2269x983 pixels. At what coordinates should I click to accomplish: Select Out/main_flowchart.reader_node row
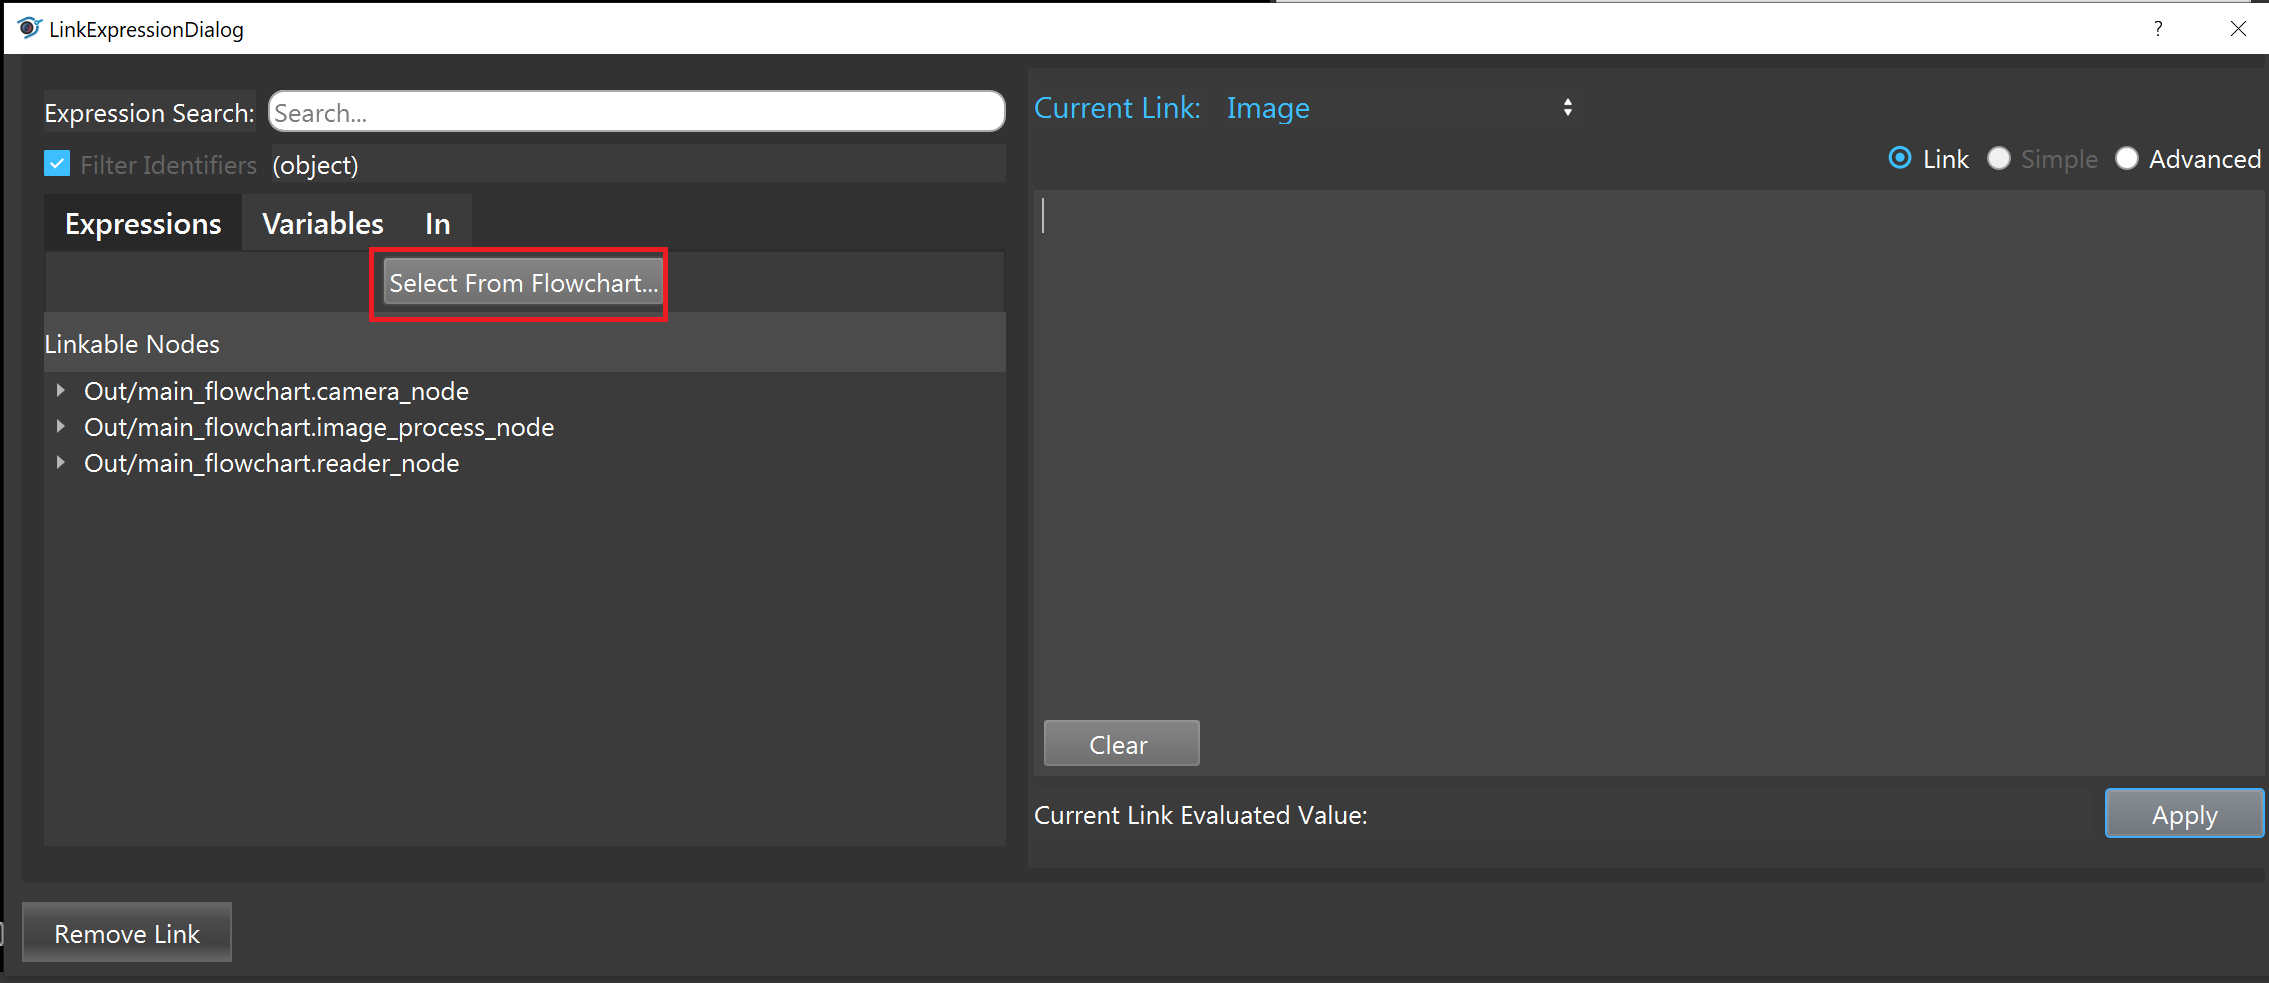click(x=525, y=463)
